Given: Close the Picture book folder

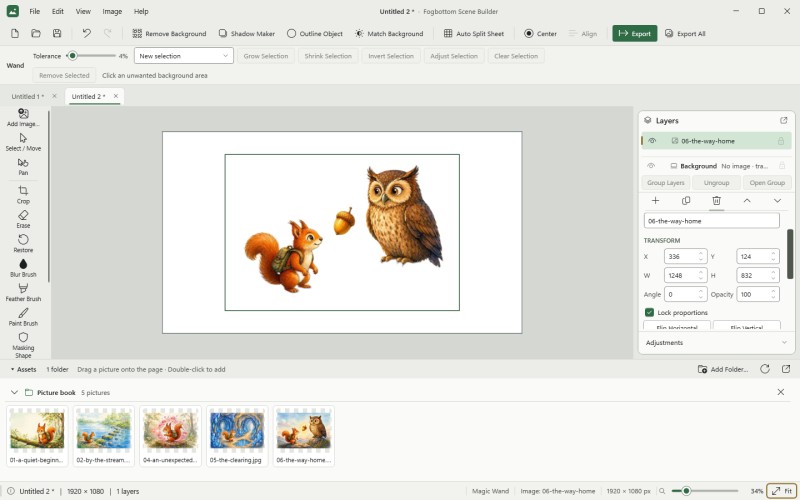Looking at the screenshot, I should [781, 392].
